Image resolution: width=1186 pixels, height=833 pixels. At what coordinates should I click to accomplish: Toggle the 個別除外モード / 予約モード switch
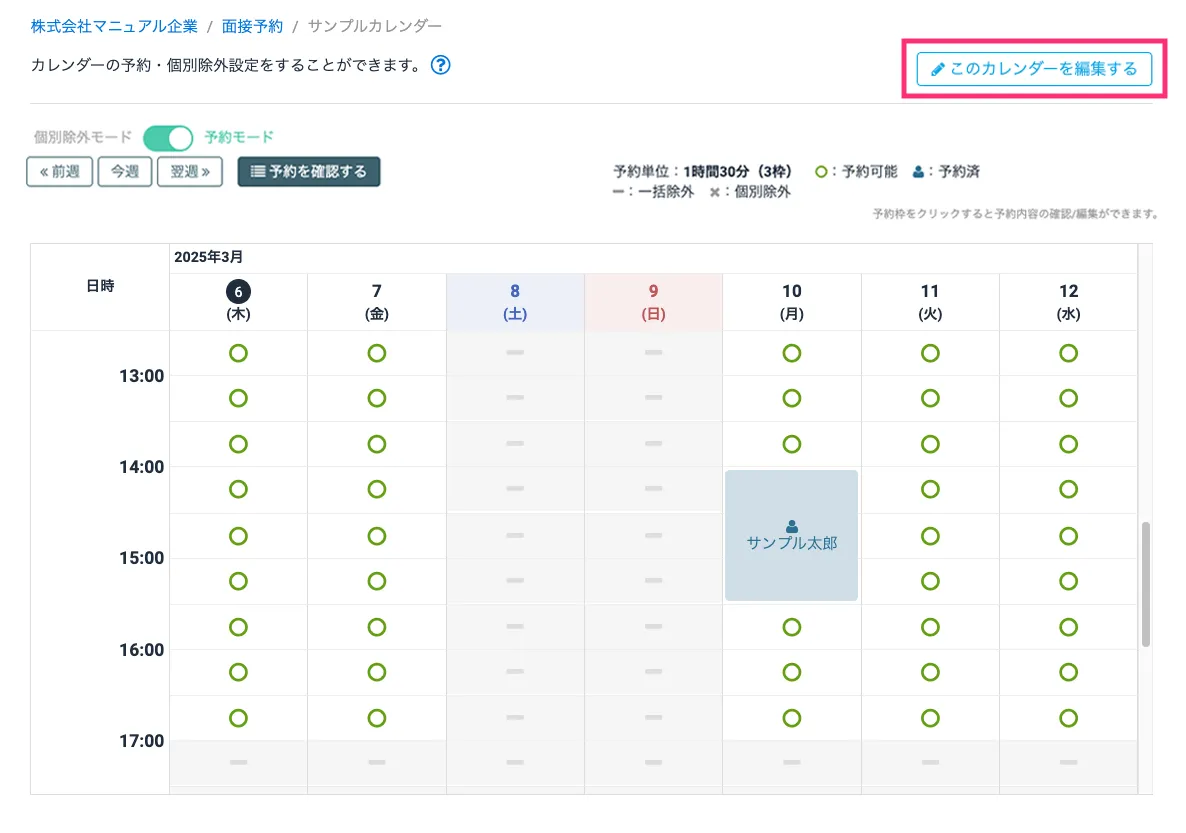tap(168, 137)
